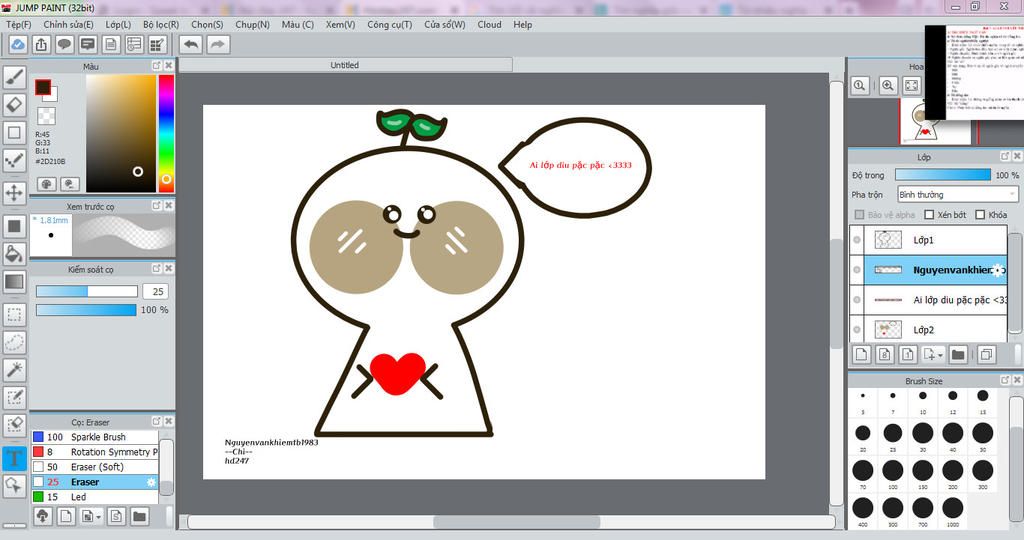Select the Brush tool in left toolbar
Image resolution: width=1024 pixels, height=540 pixels.
14,77
